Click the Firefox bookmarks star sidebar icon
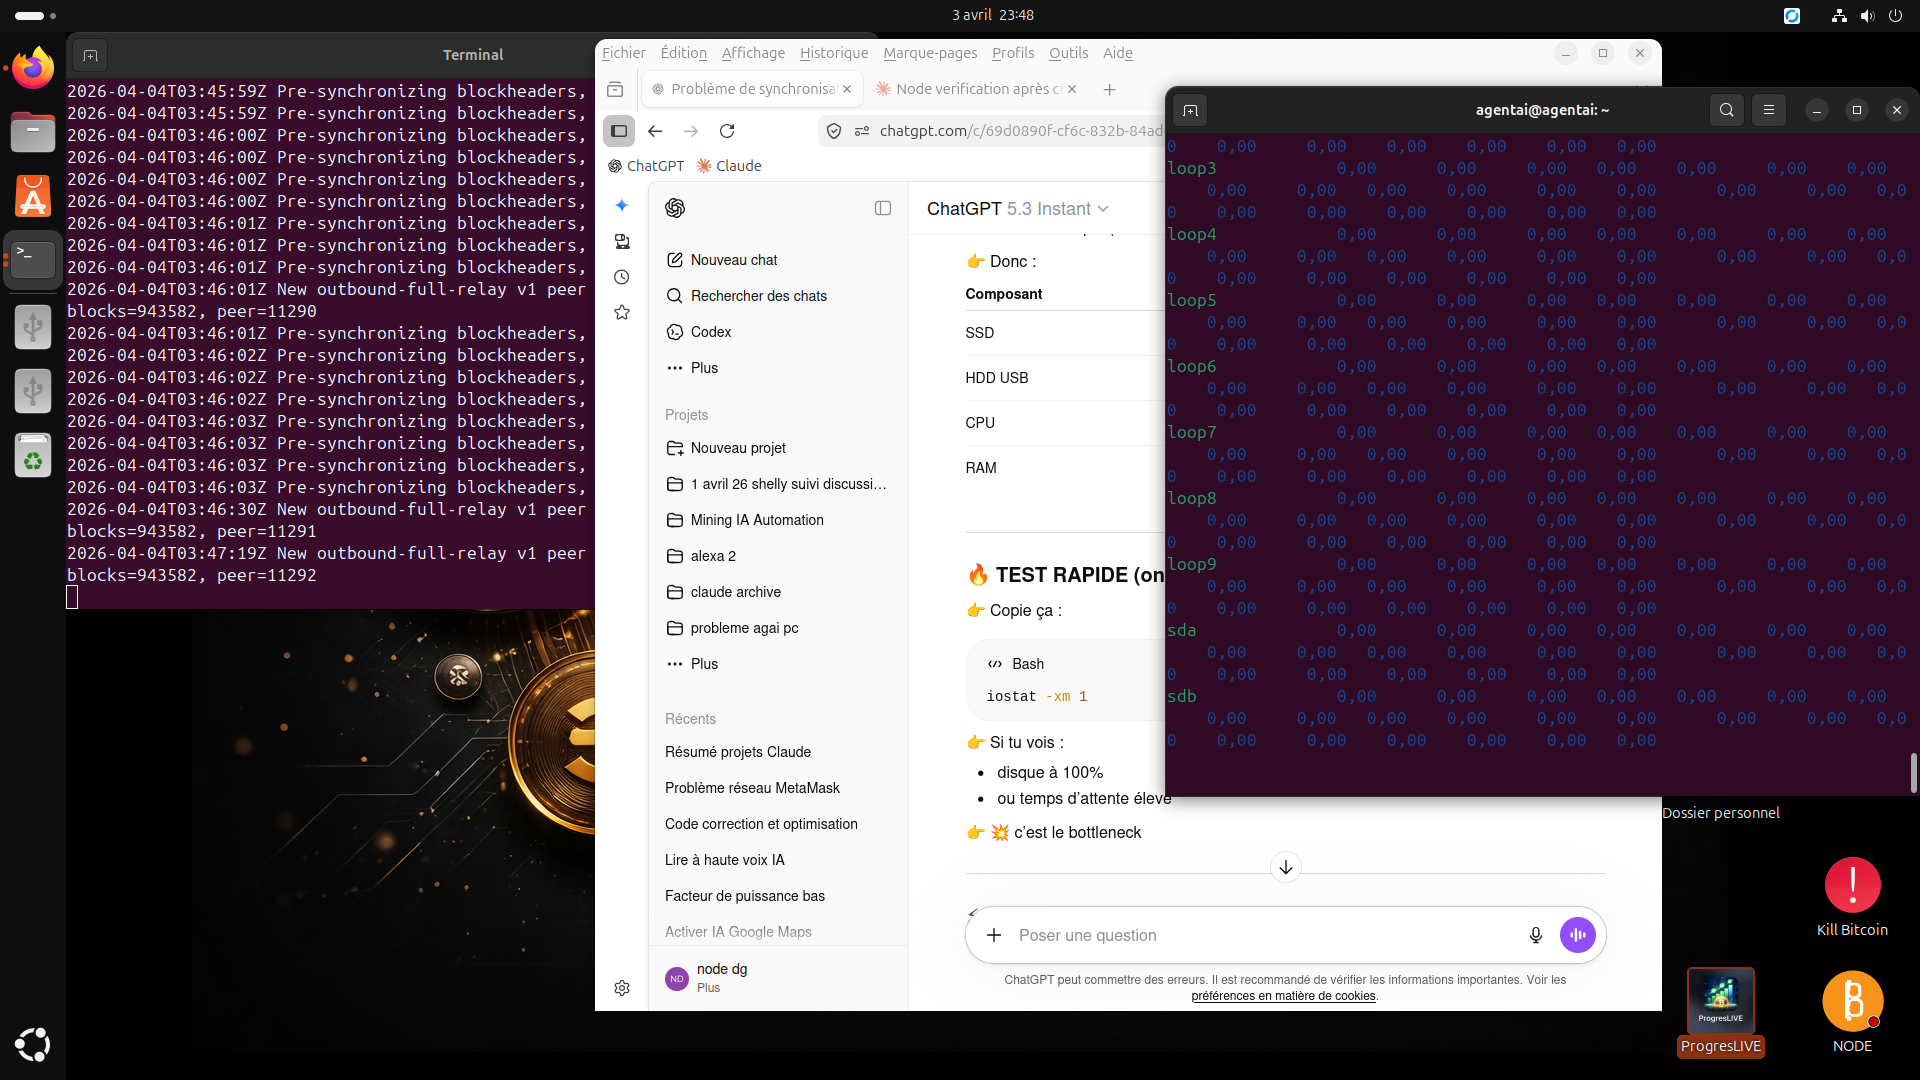Viewport: 1920px width, 1080px height. 622,312
